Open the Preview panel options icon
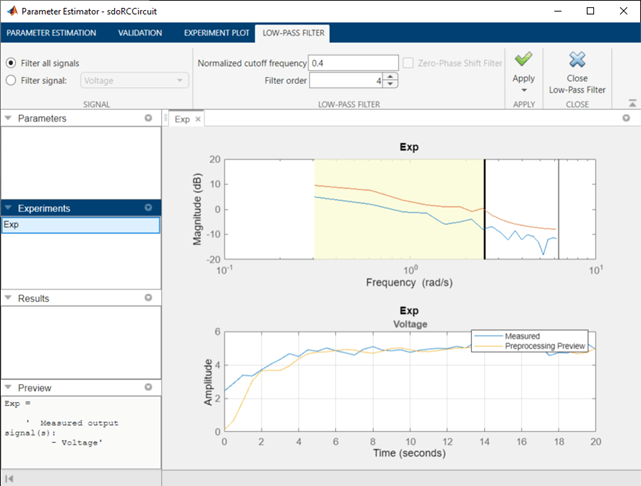641x486 pixels. 149,387
